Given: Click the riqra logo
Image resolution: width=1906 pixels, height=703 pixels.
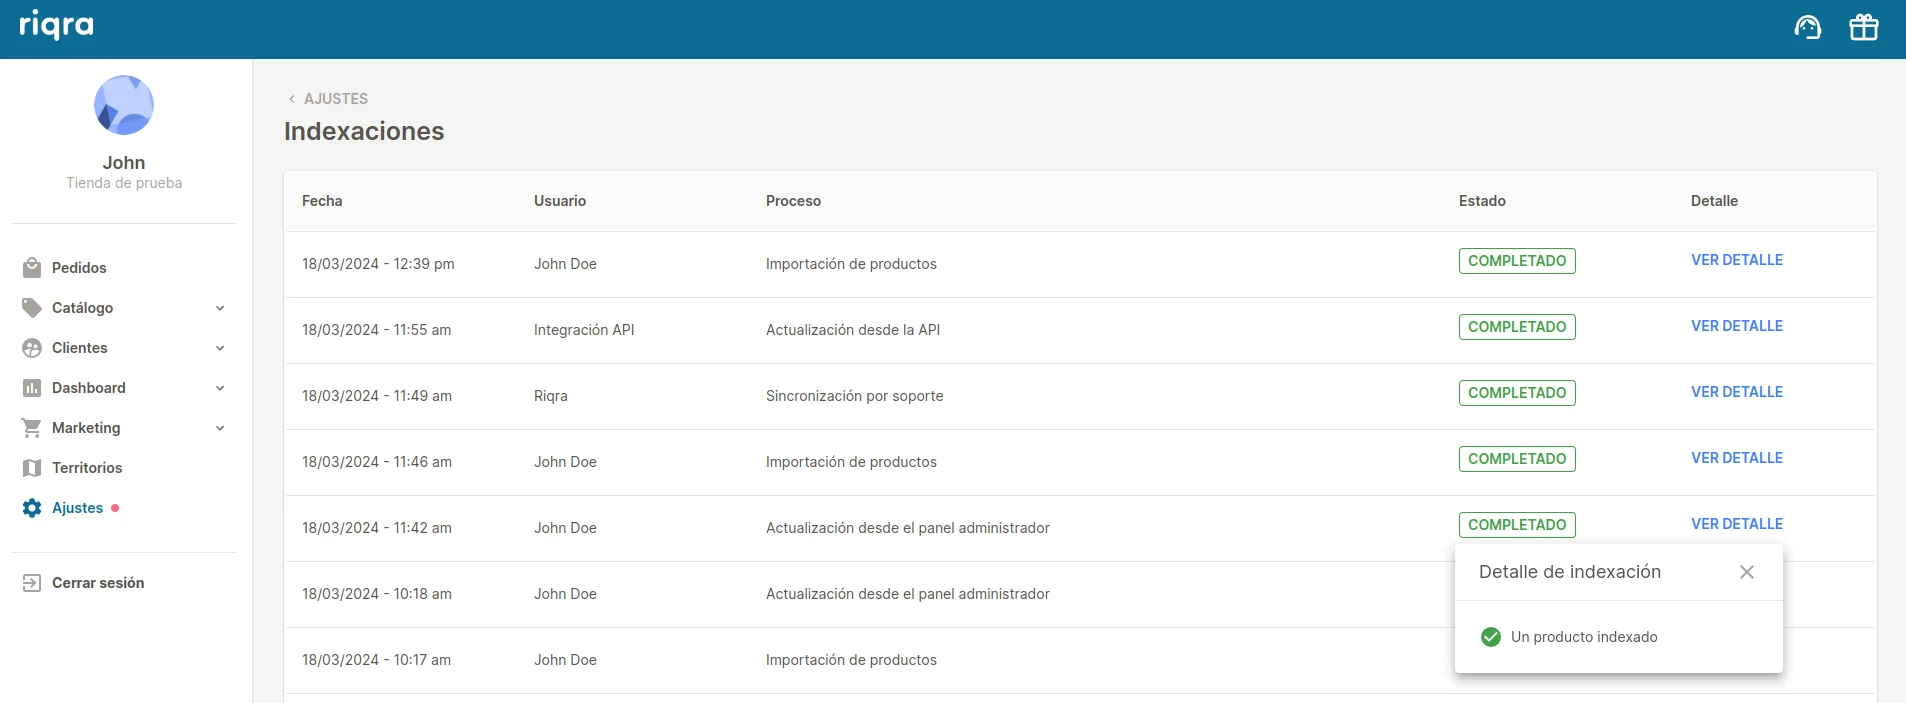Looking at the screenshot, I should click(56, 24).
